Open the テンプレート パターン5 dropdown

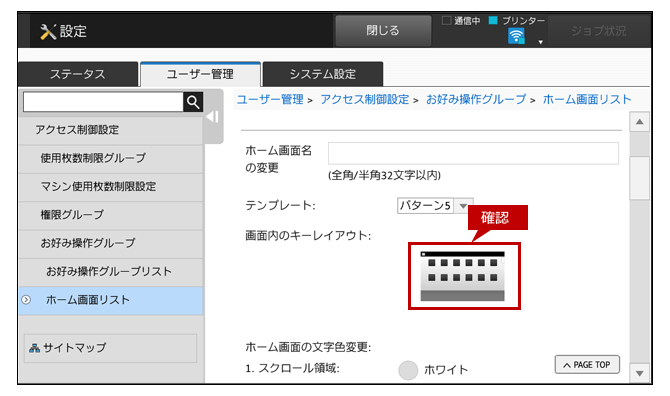435,206
